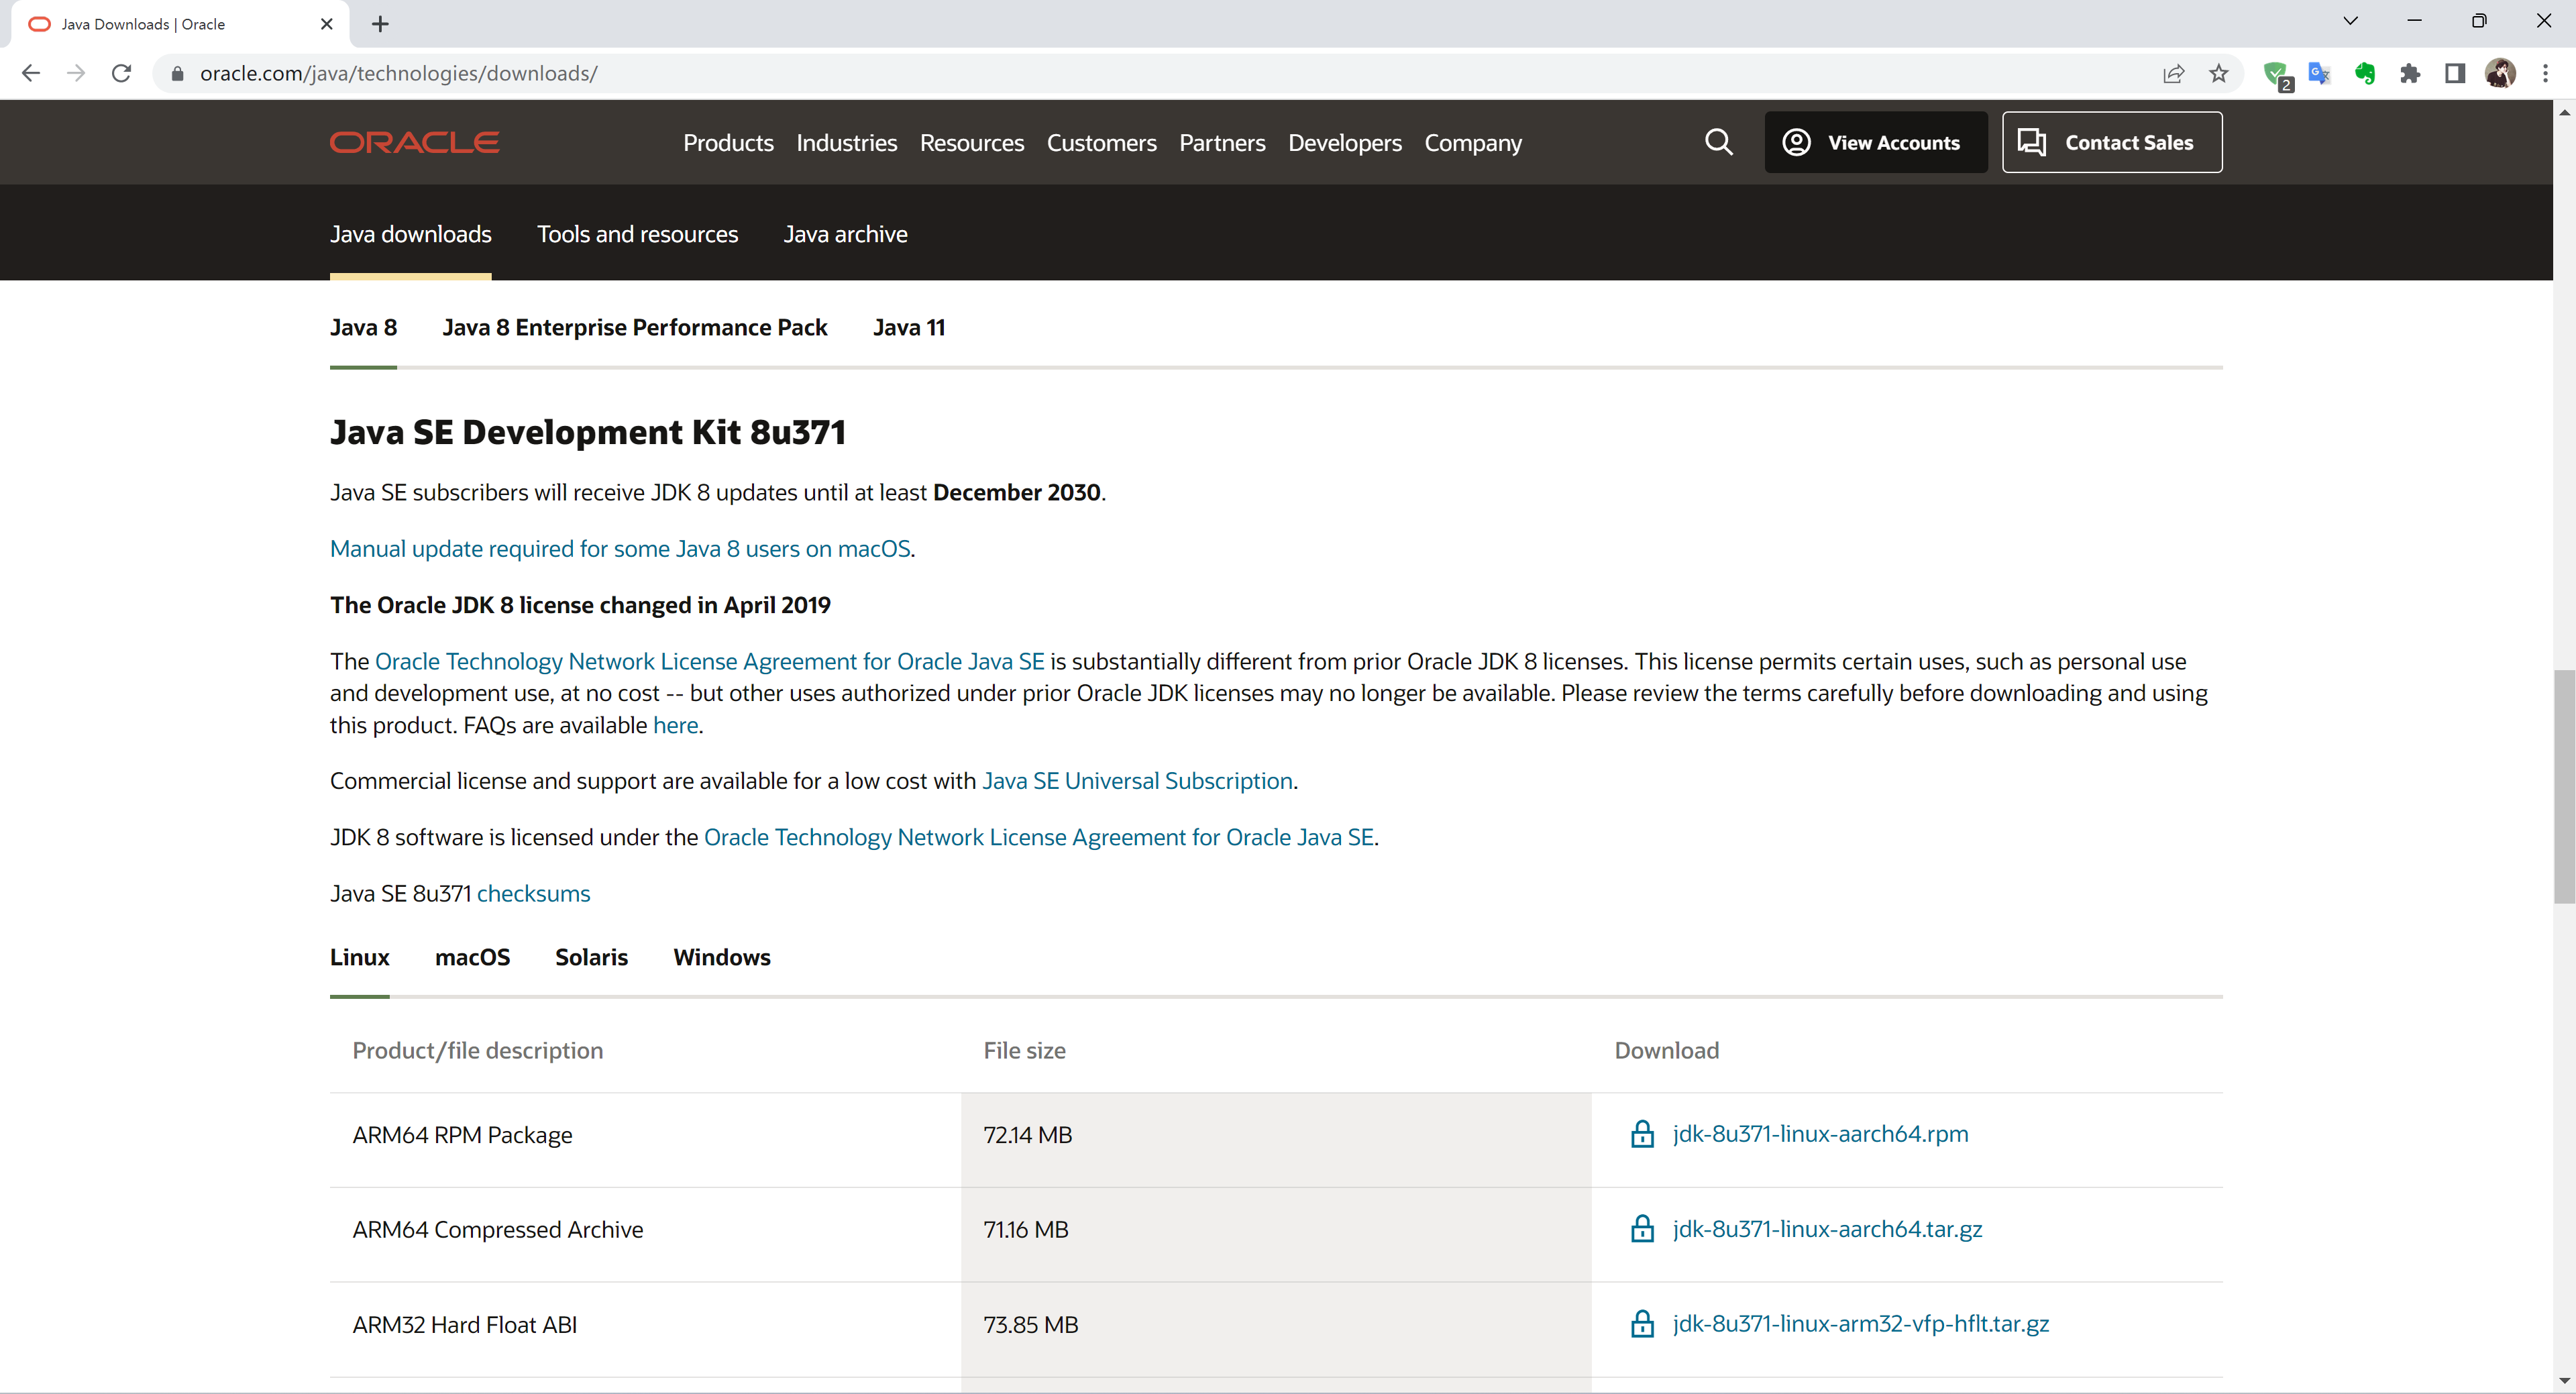Click the browser forward arrow
This screenshot has width=2576, height=1394.
[x=76, y=73]
